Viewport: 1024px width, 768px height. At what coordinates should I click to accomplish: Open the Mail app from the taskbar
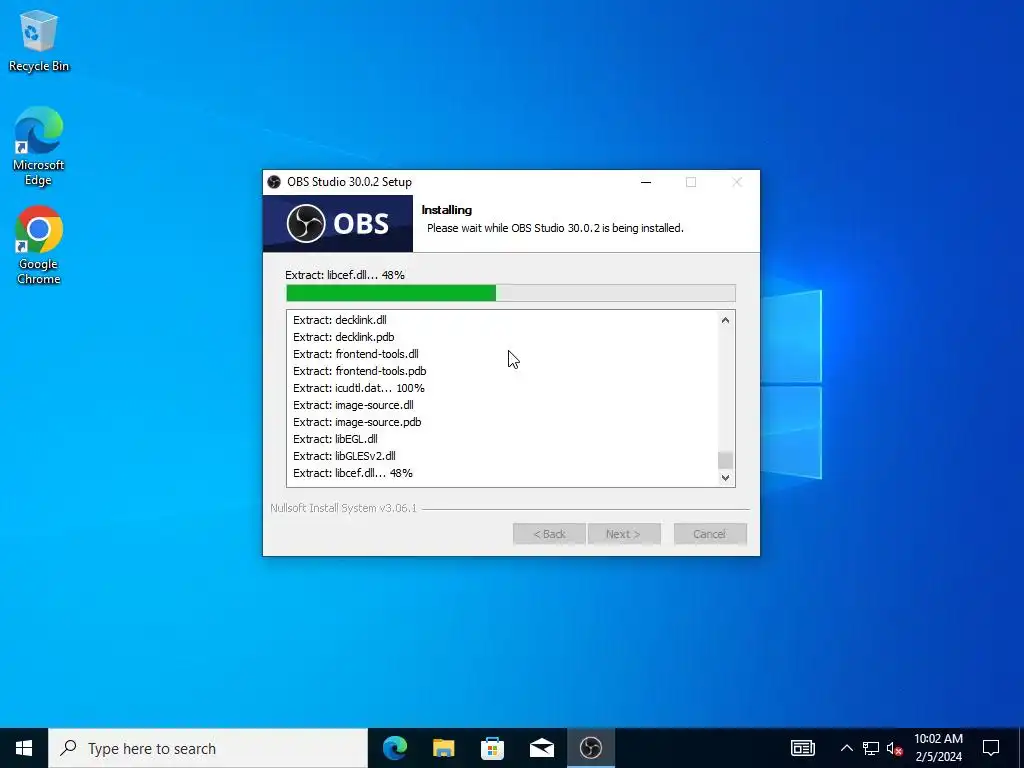tap(541, 748)
